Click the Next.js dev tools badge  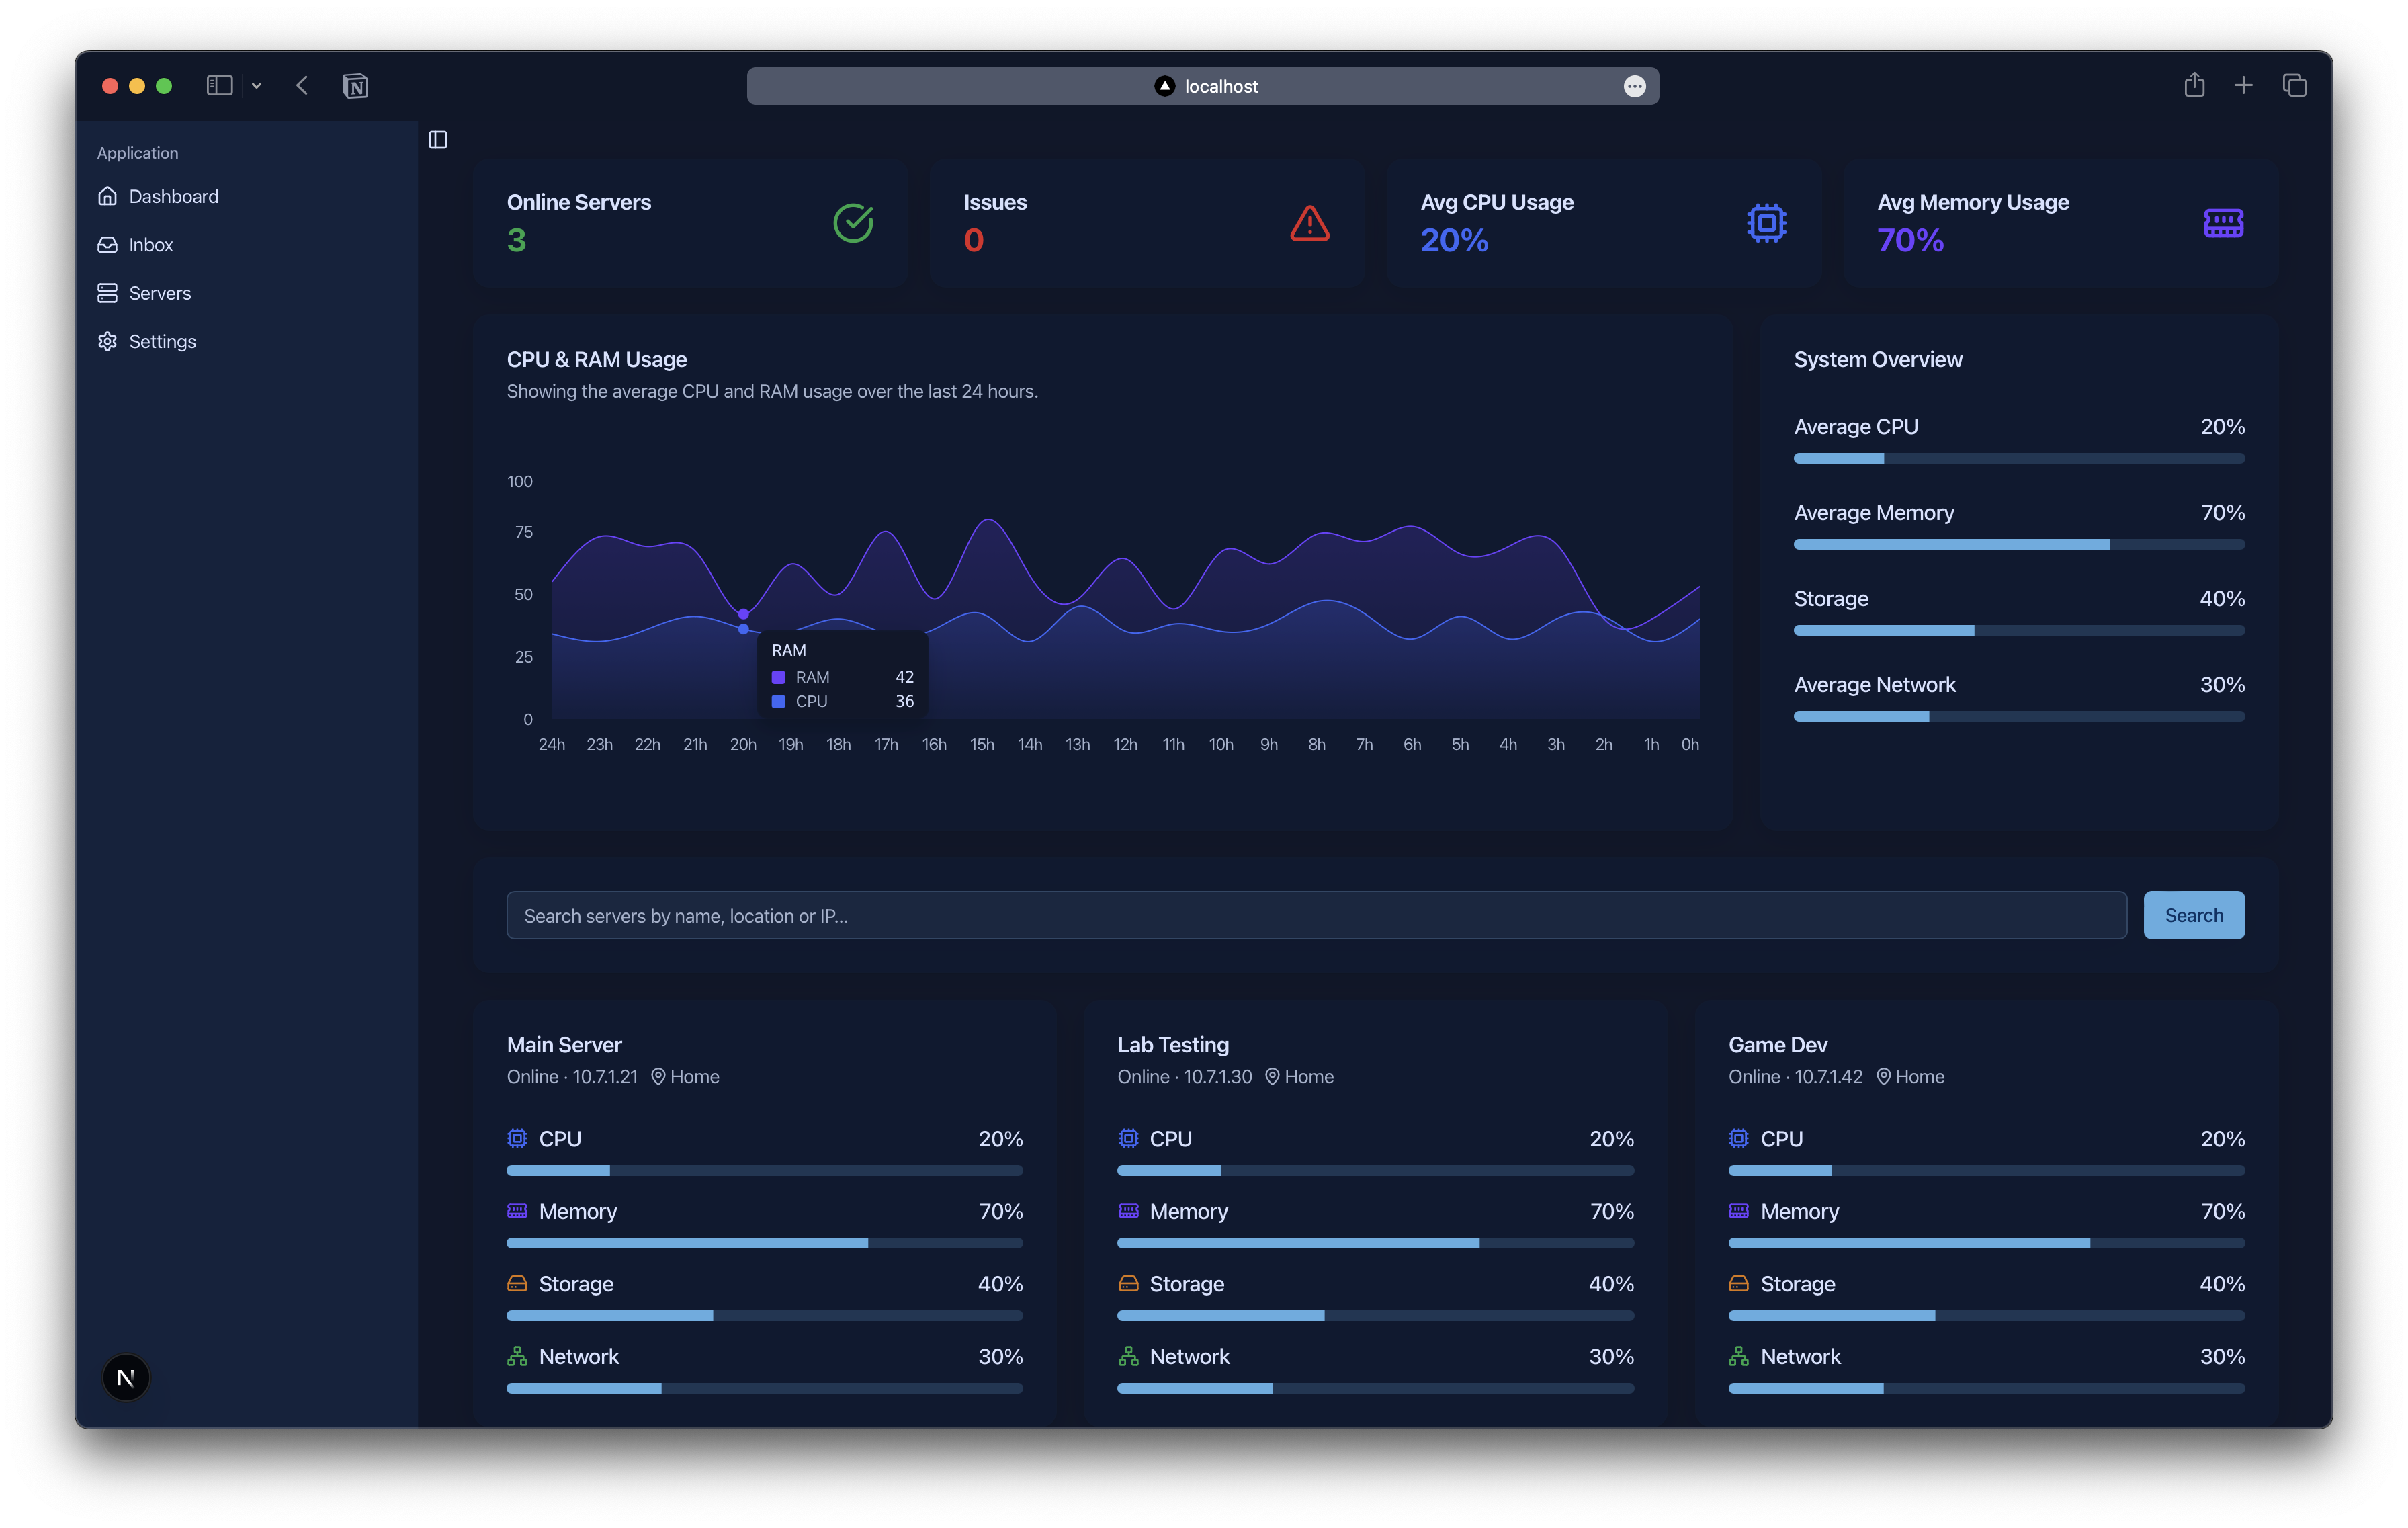pyautogui.click(x=126, y=1378)
